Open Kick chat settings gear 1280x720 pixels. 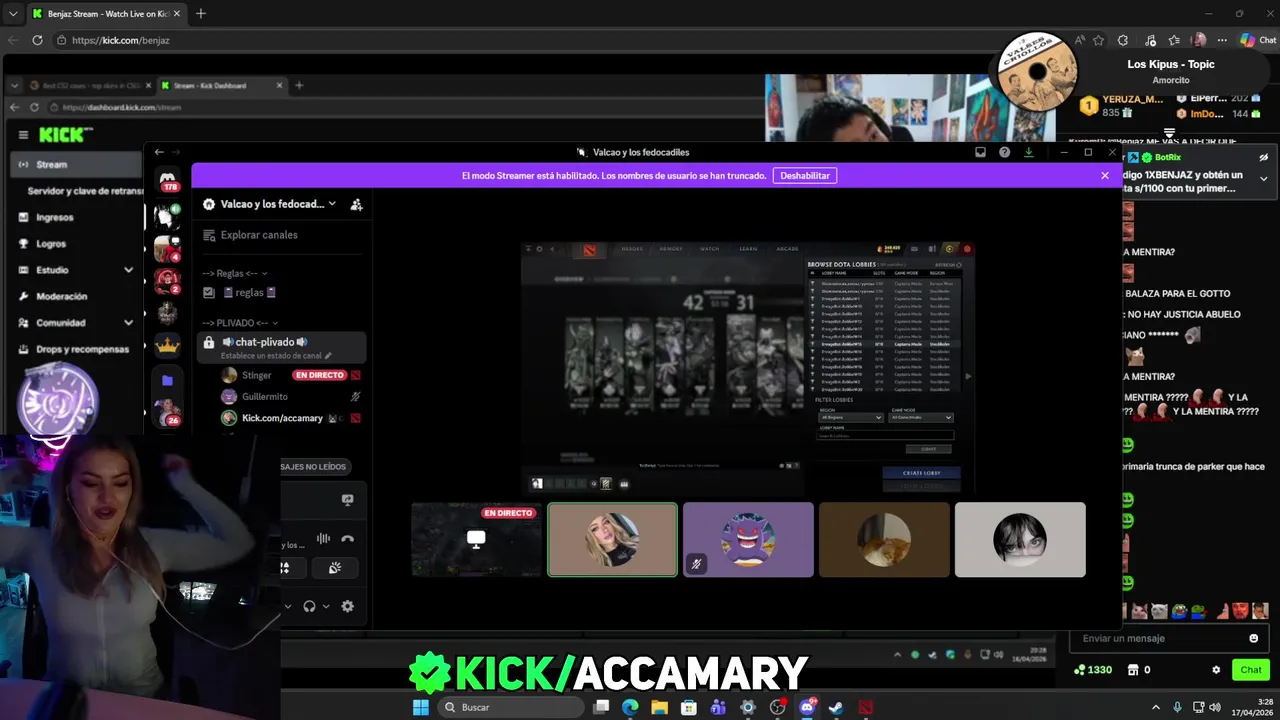[1216, 670]
